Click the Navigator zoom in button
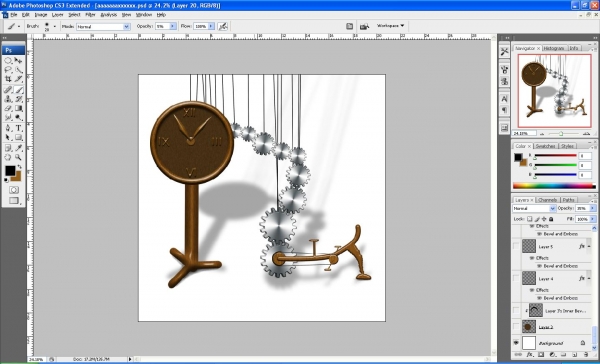Screen dimensions: 600x364 point(586,134)
